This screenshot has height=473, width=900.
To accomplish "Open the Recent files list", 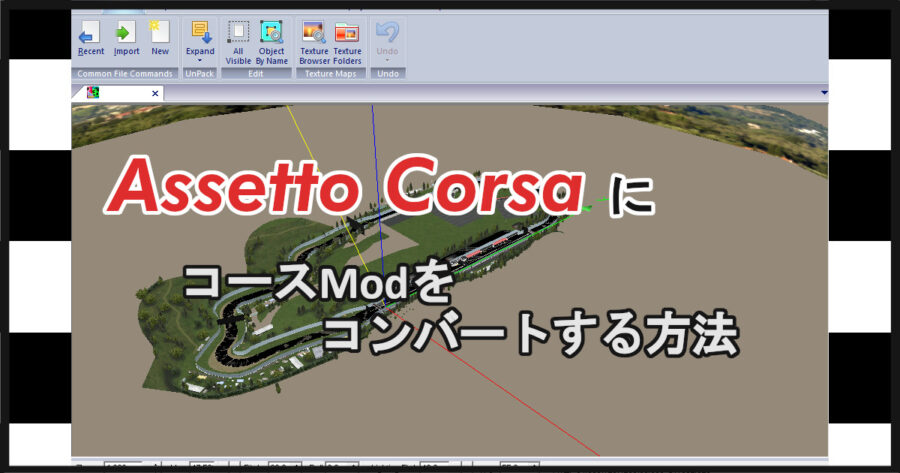I will coord(91,39).
